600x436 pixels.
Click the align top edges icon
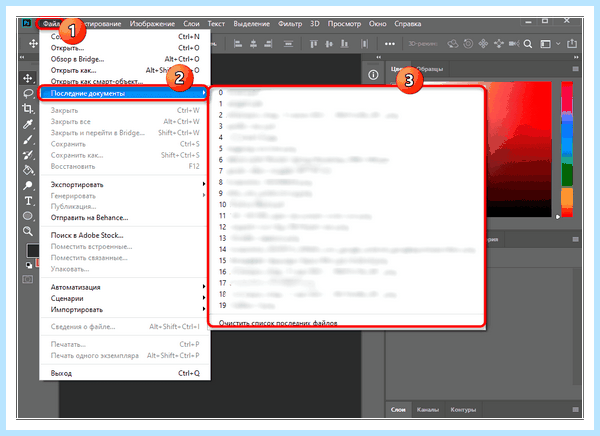click(313, 44)
